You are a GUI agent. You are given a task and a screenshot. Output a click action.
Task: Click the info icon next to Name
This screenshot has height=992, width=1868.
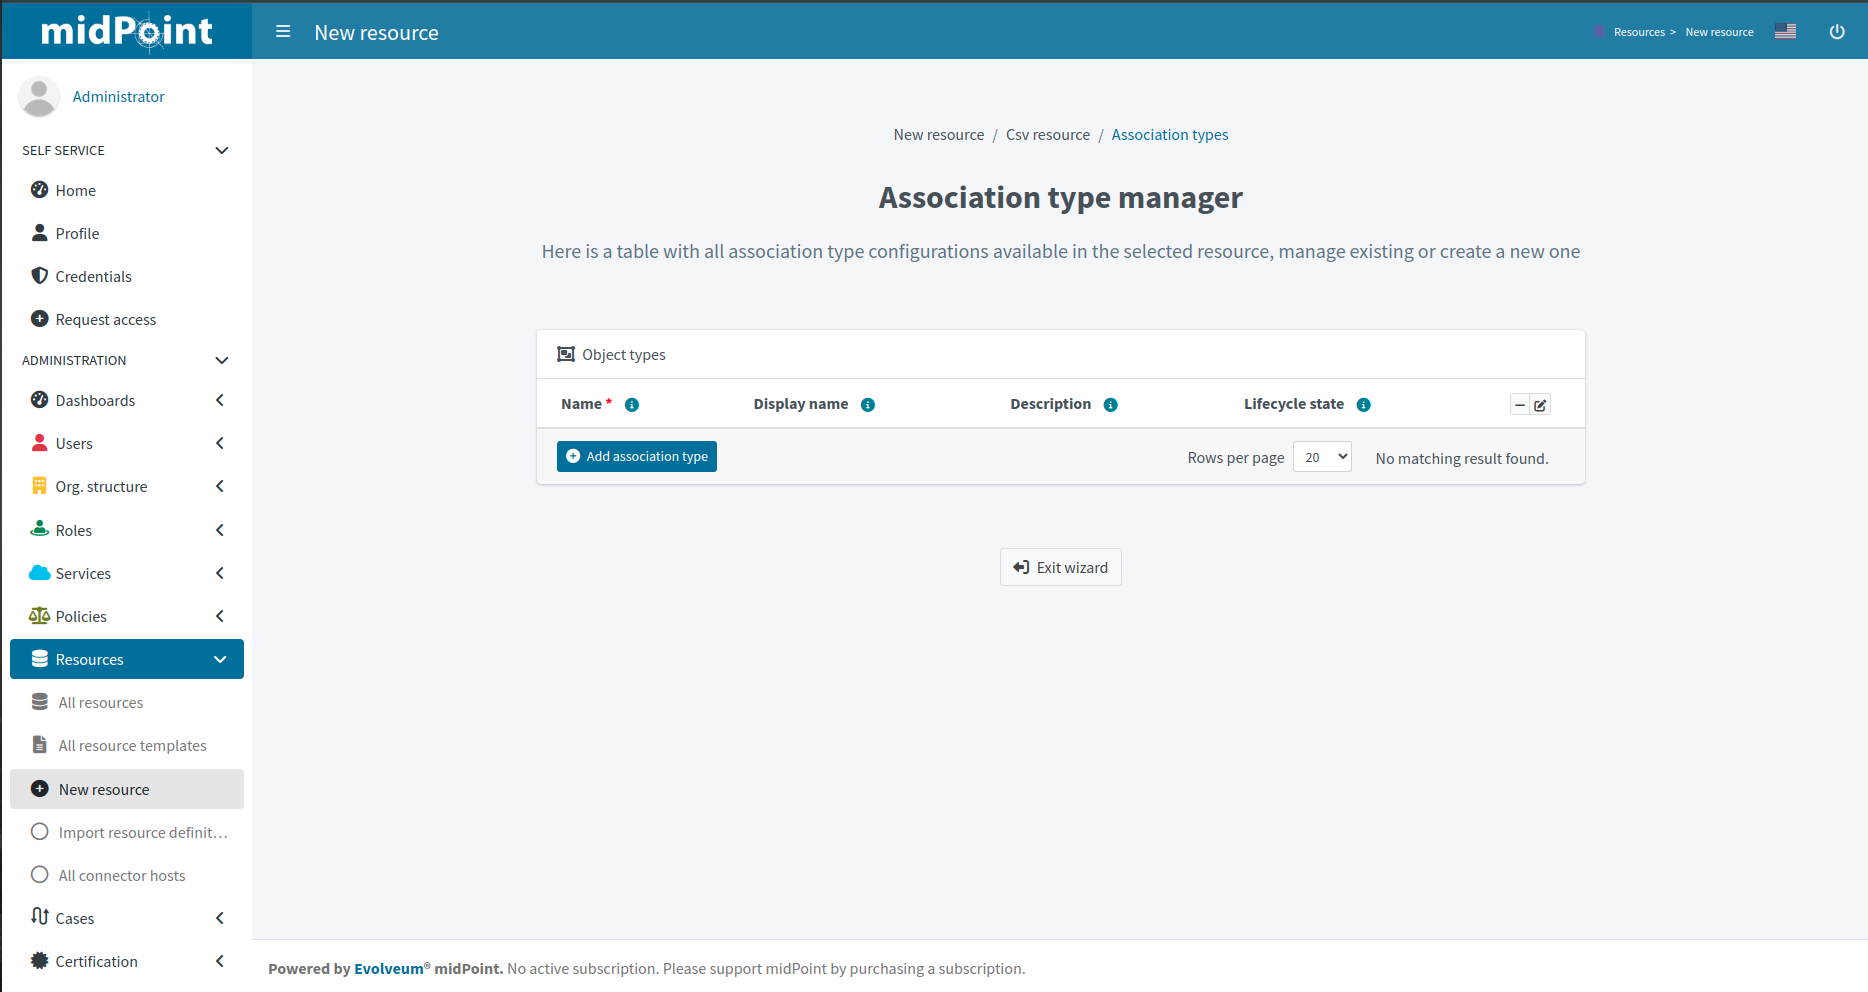point(631,405)
